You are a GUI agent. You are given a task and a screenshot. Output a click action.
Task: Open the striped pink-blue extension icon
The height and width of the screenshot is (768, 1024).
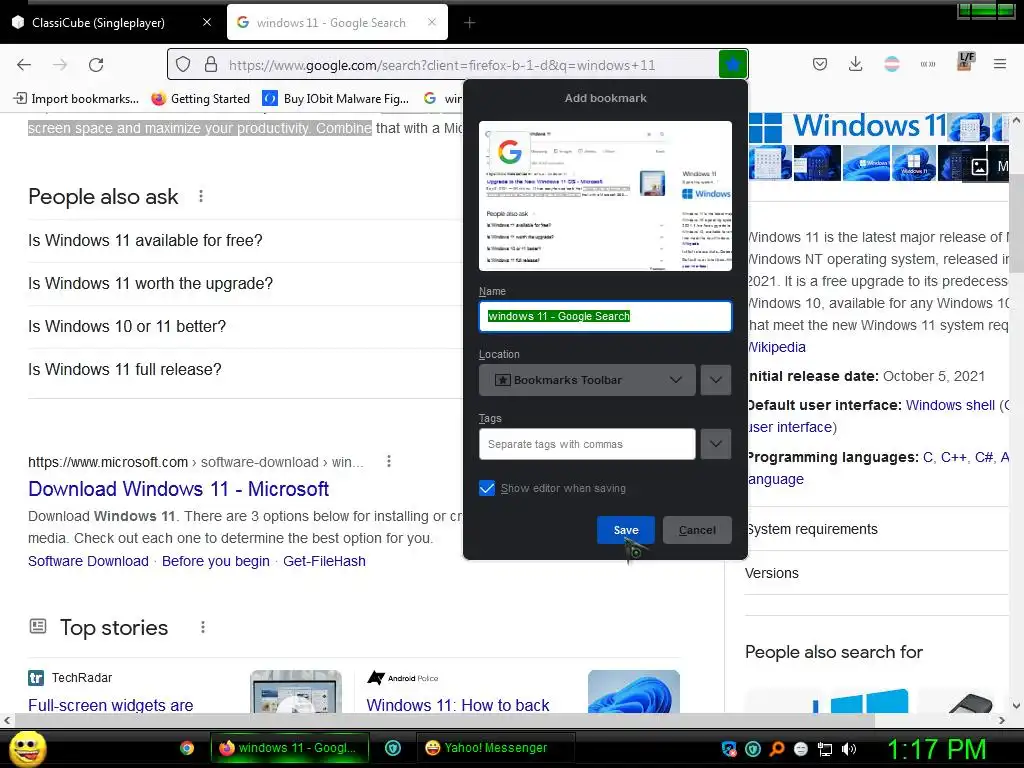click(891, 64)
